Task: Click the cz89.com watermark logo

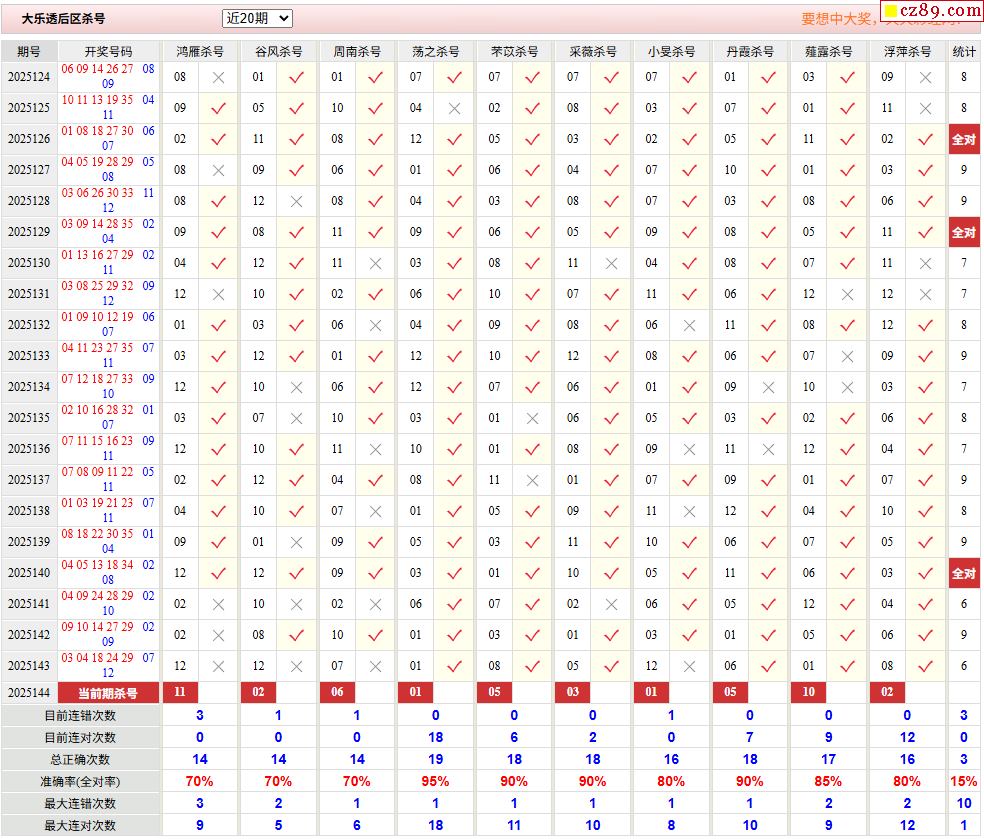Action: click(x=930, y=12)
